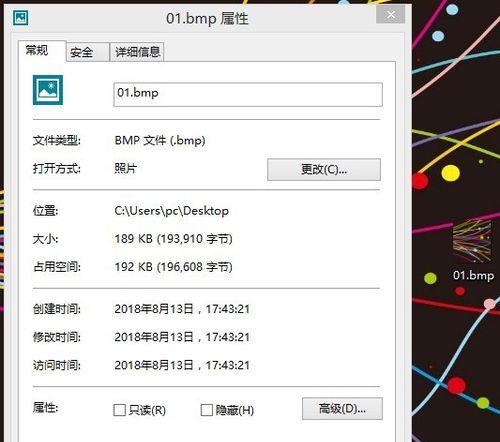Click the large BMP file type icon
This screenshot has height=442, width=500.
(x=48, y=90)
